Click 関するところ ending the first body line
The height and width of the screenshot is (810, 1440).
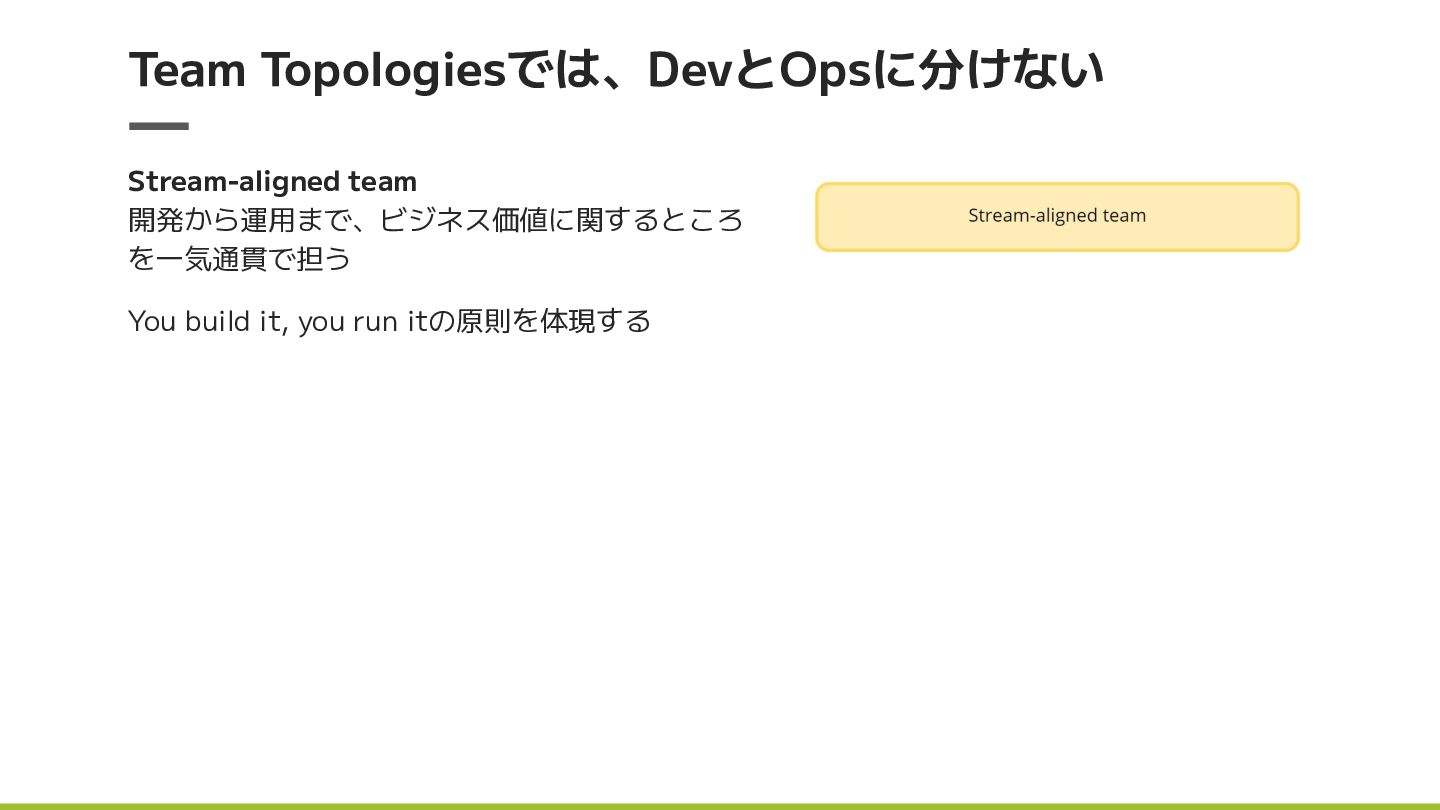coord(660,219)
